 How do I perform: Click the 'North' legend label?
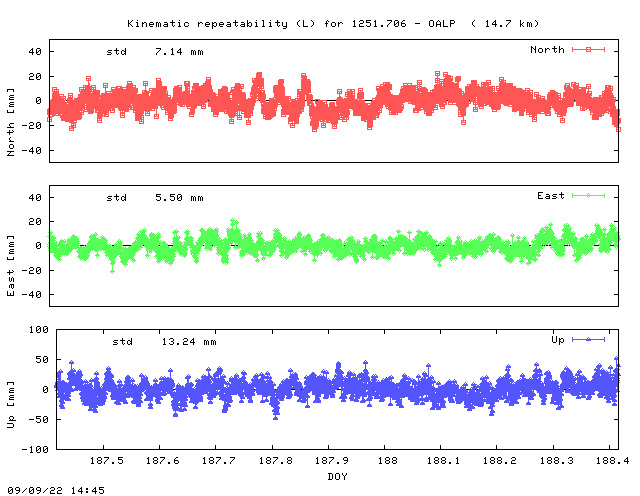[x=547, y=50]
